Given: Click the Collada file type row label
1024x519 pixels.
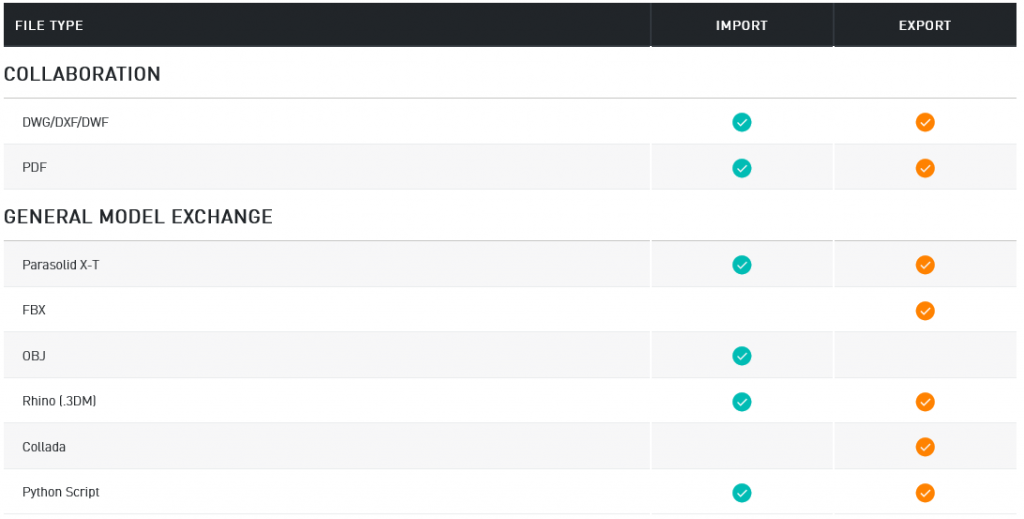Looking at the screenshot, I should click(44, 447).
